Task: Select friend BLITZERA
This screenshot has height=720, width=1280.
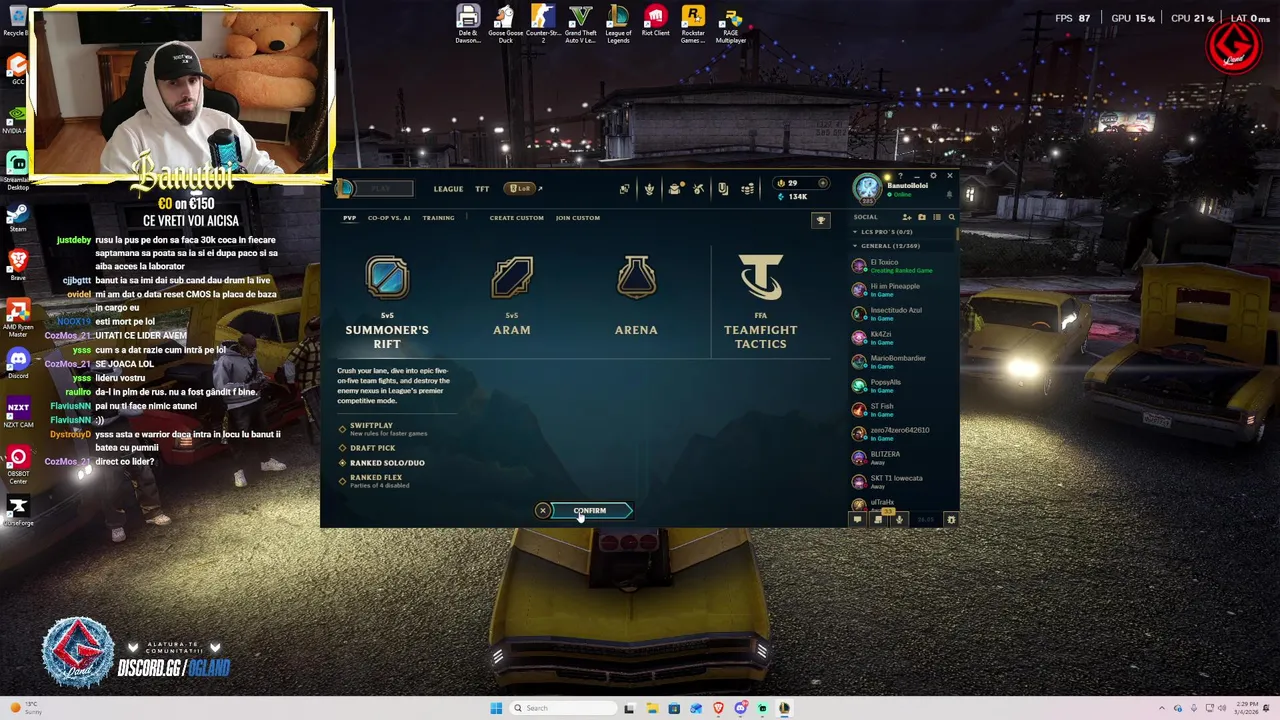Action: [902, 458]
